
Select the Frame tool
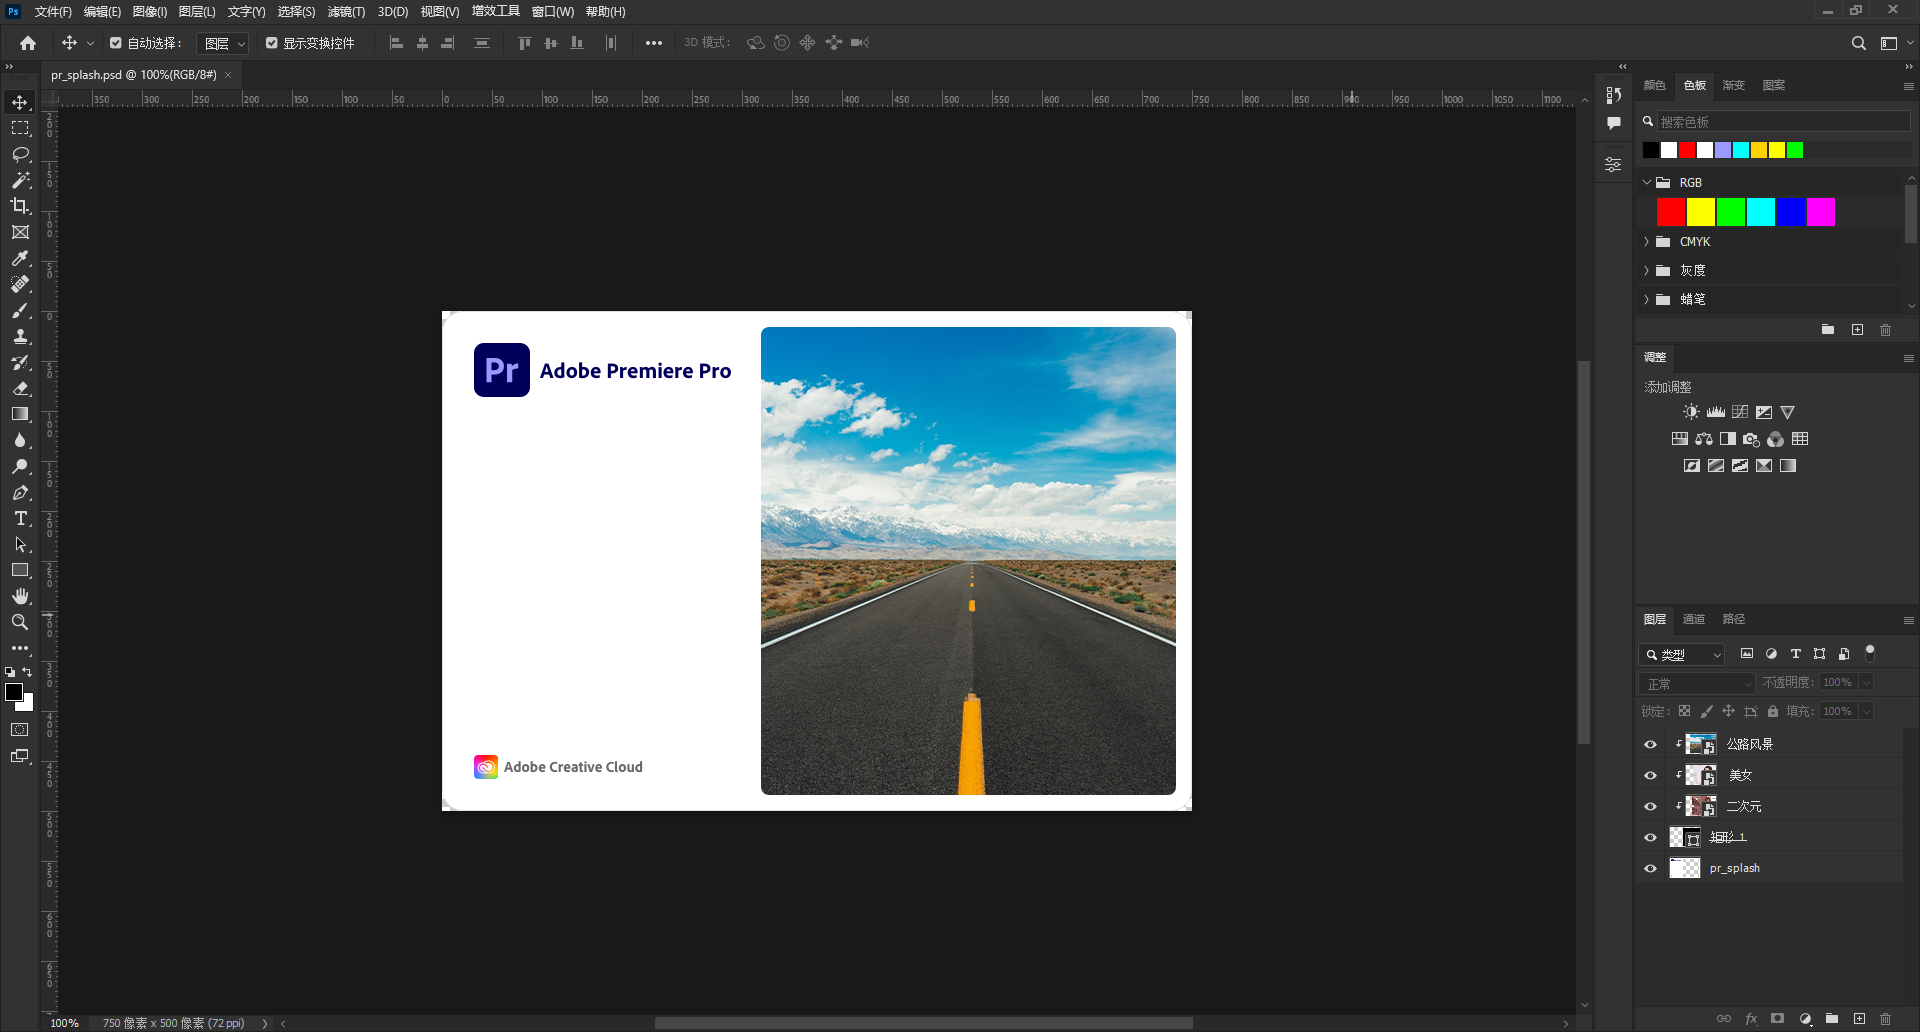pos(20,232)
